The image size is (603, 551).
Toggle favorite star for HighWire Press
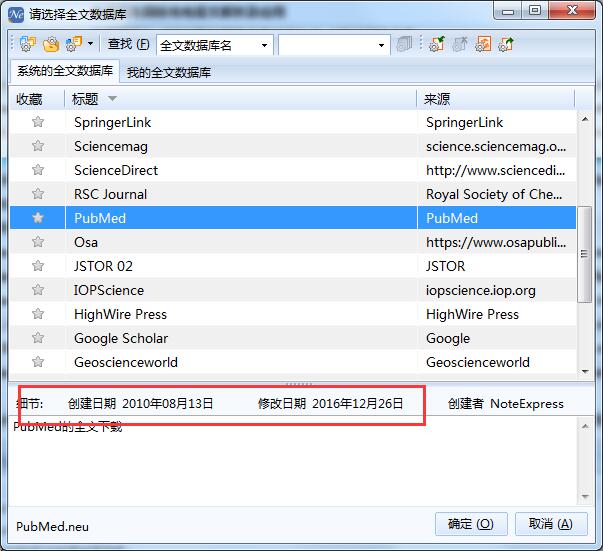pyautogui.click(x=38, y=314)
